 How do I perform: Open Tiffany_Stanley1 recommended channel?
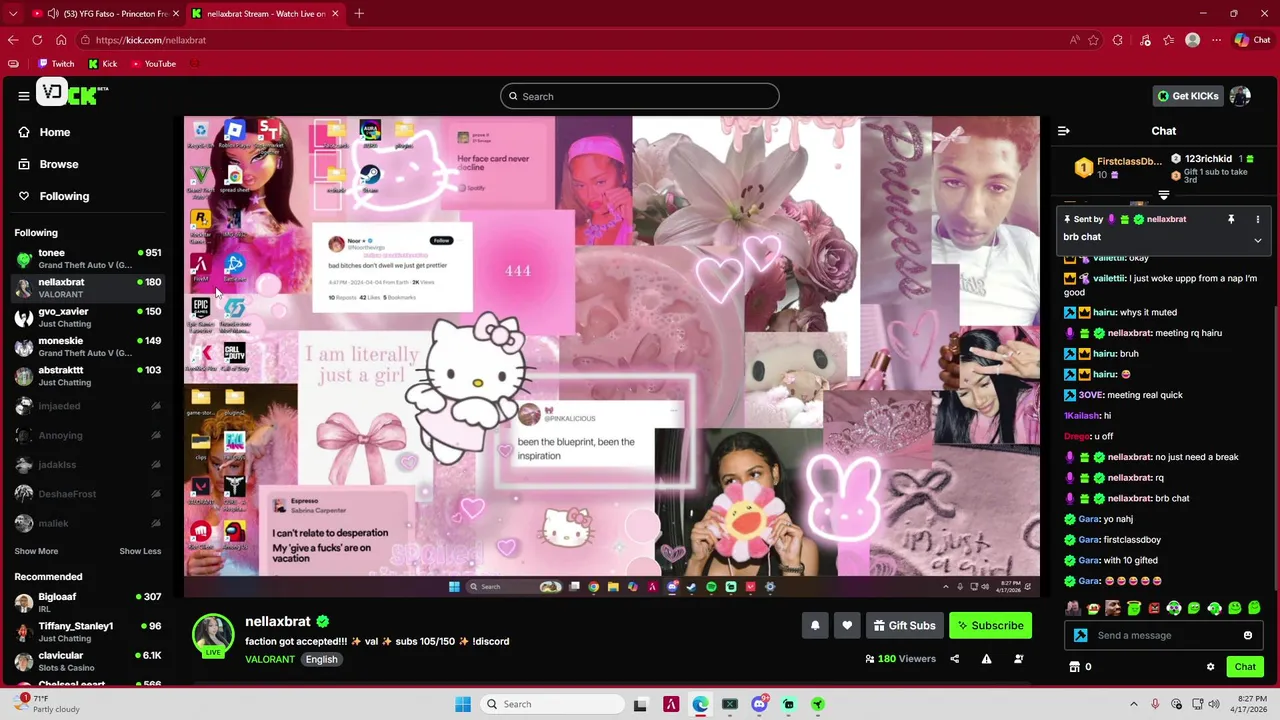point(88,631)
